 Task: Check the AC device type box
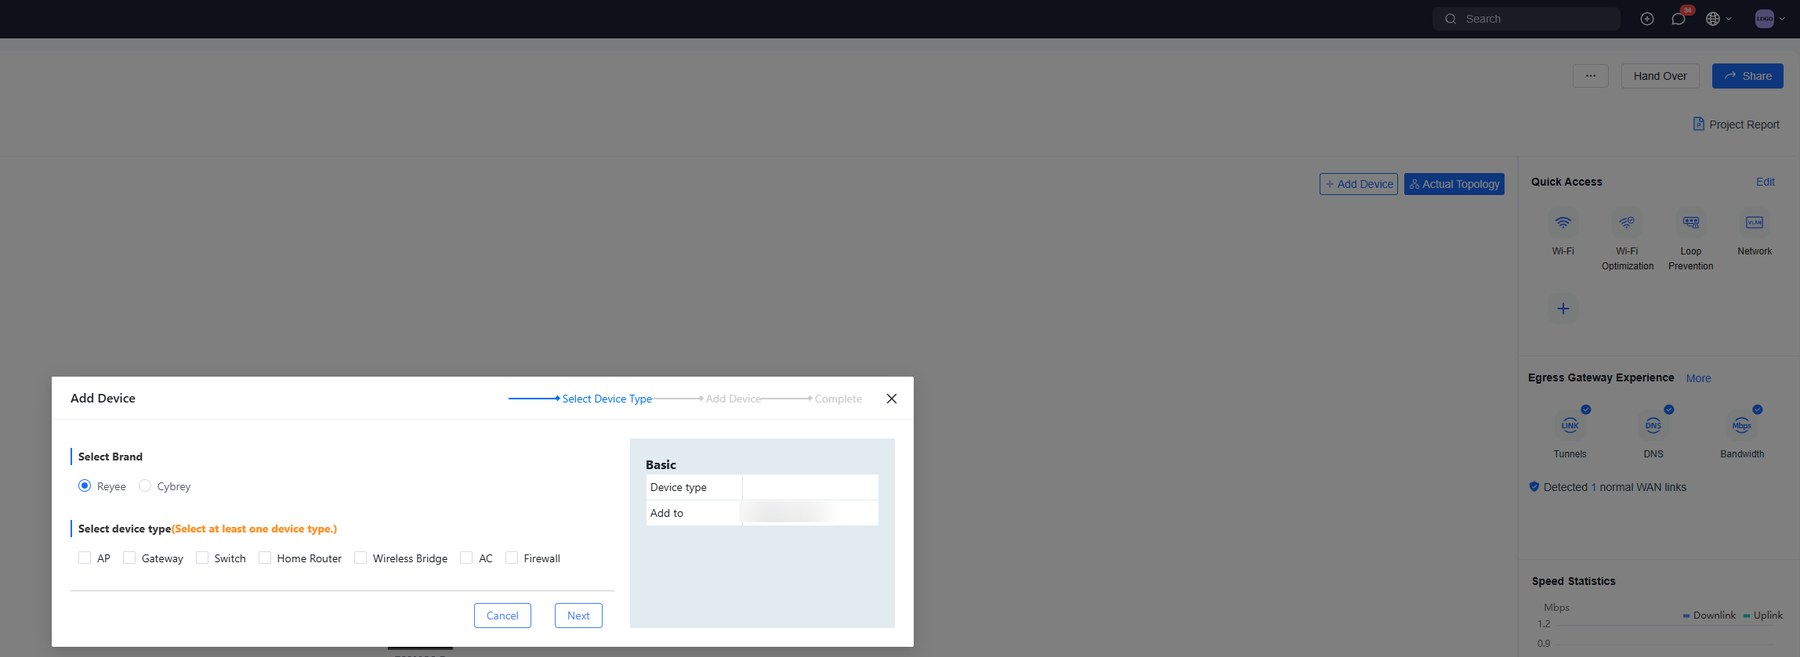(x=466, y=558)
